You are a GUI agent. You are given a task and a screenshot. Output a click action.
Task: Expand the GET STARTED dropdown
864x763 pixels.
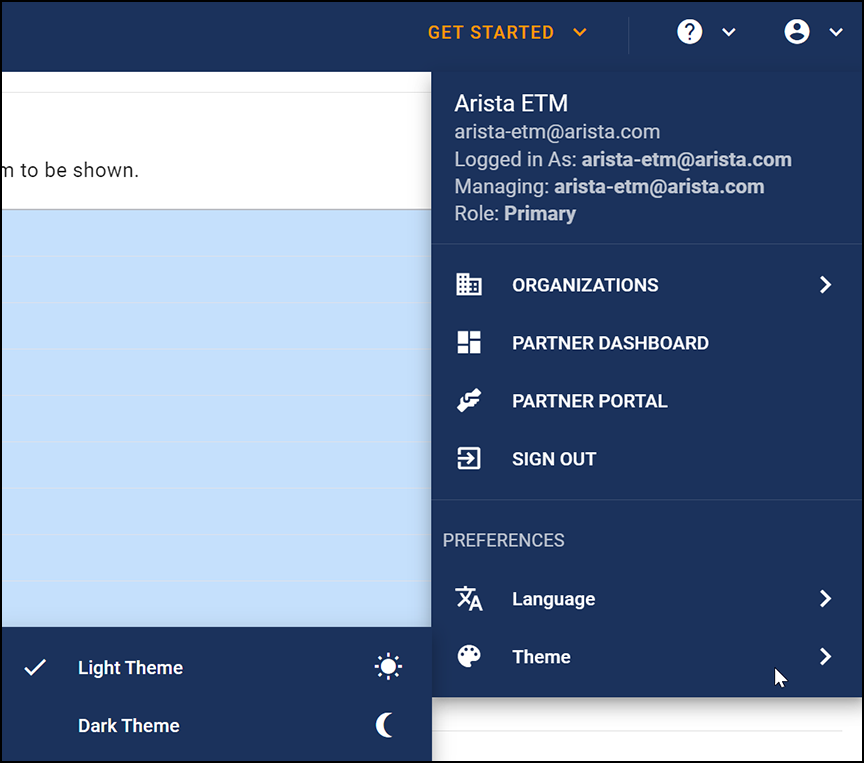(580, 32)
